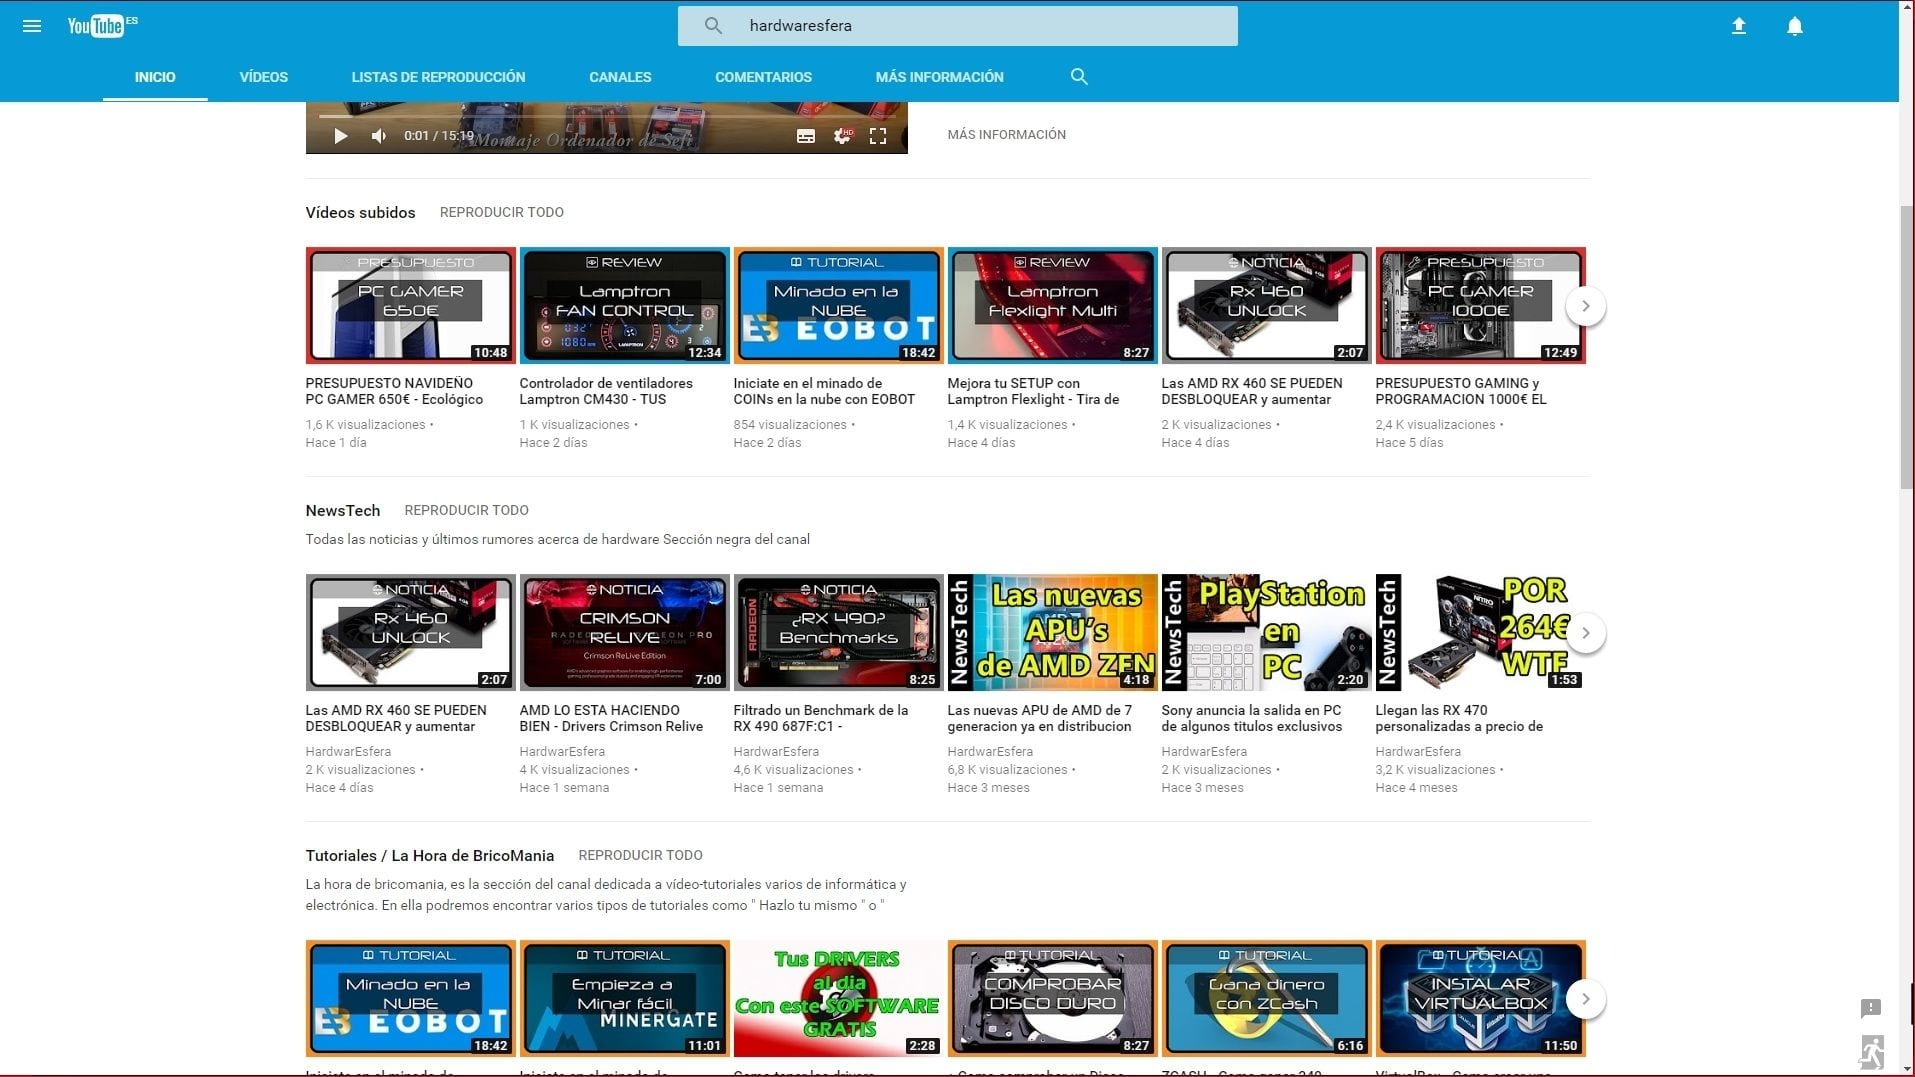
Task: Open title PRESUPUESTO GAMING y PROGRAMACION 1000€
Action: (x=1461, y=391)
